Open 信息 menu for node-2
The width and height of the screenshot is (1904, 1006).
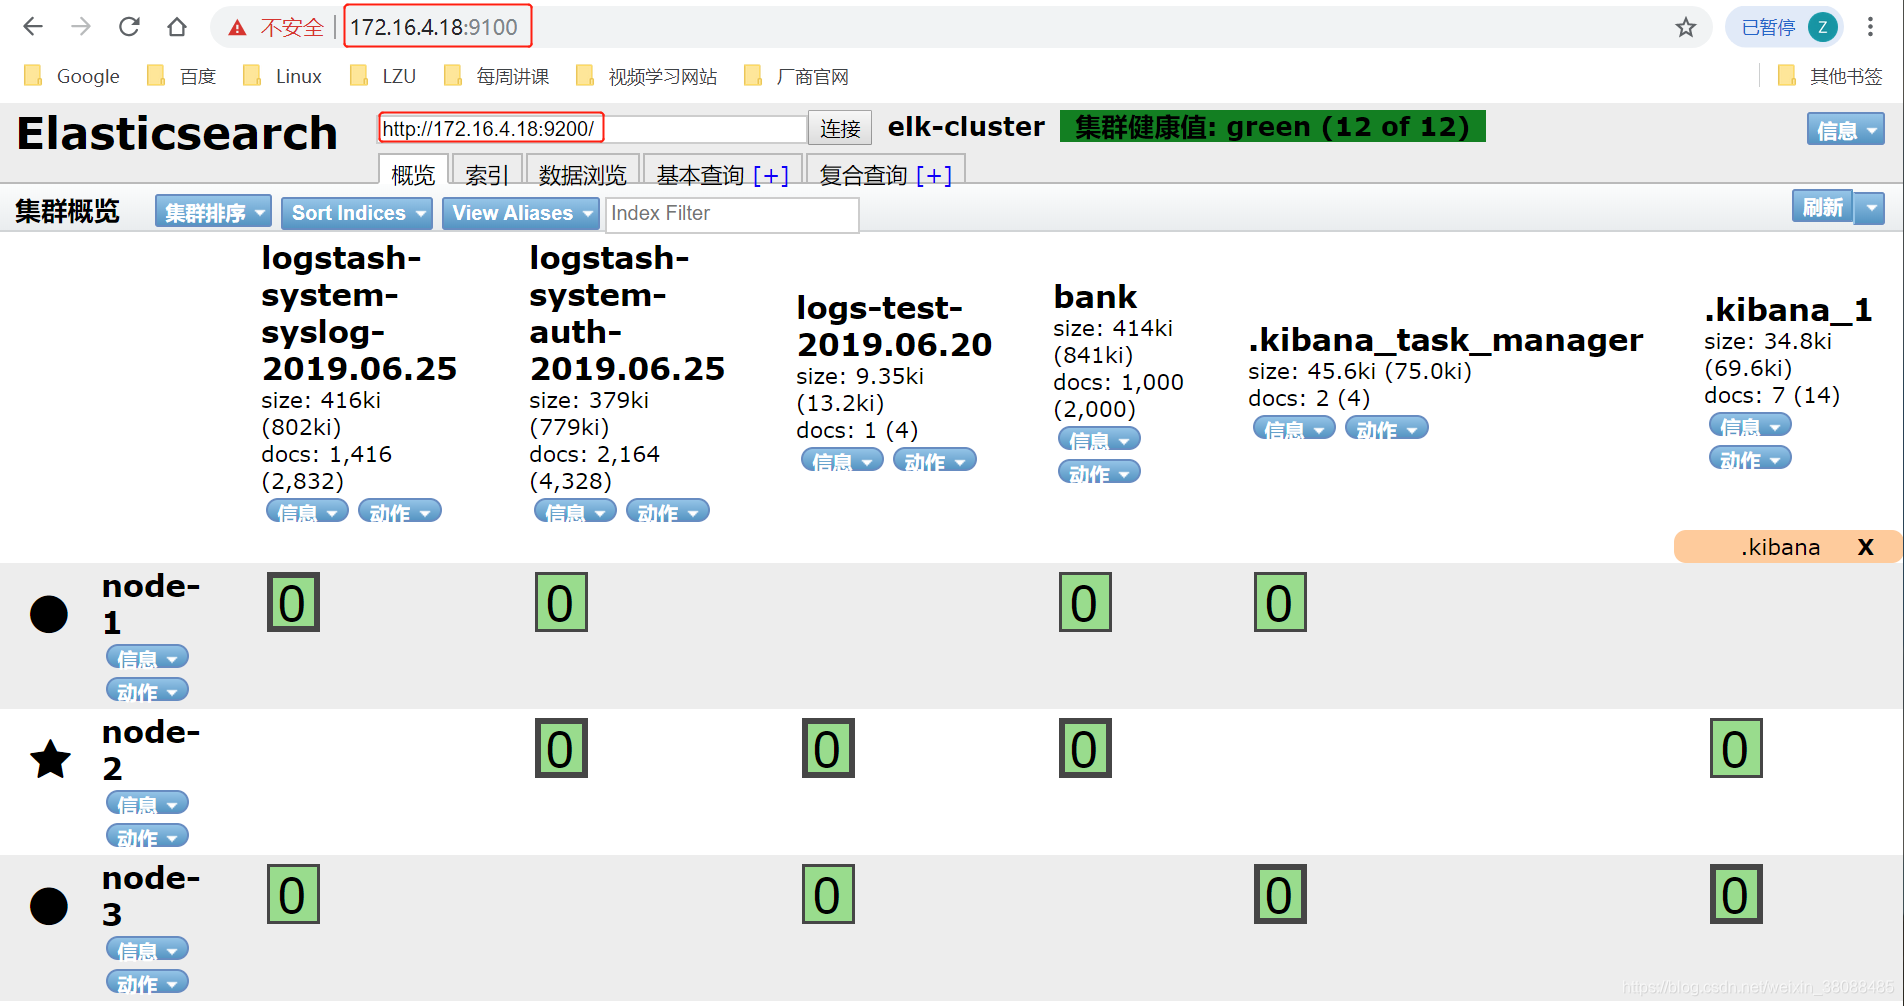pyautogui.click(x=147, y=803)
